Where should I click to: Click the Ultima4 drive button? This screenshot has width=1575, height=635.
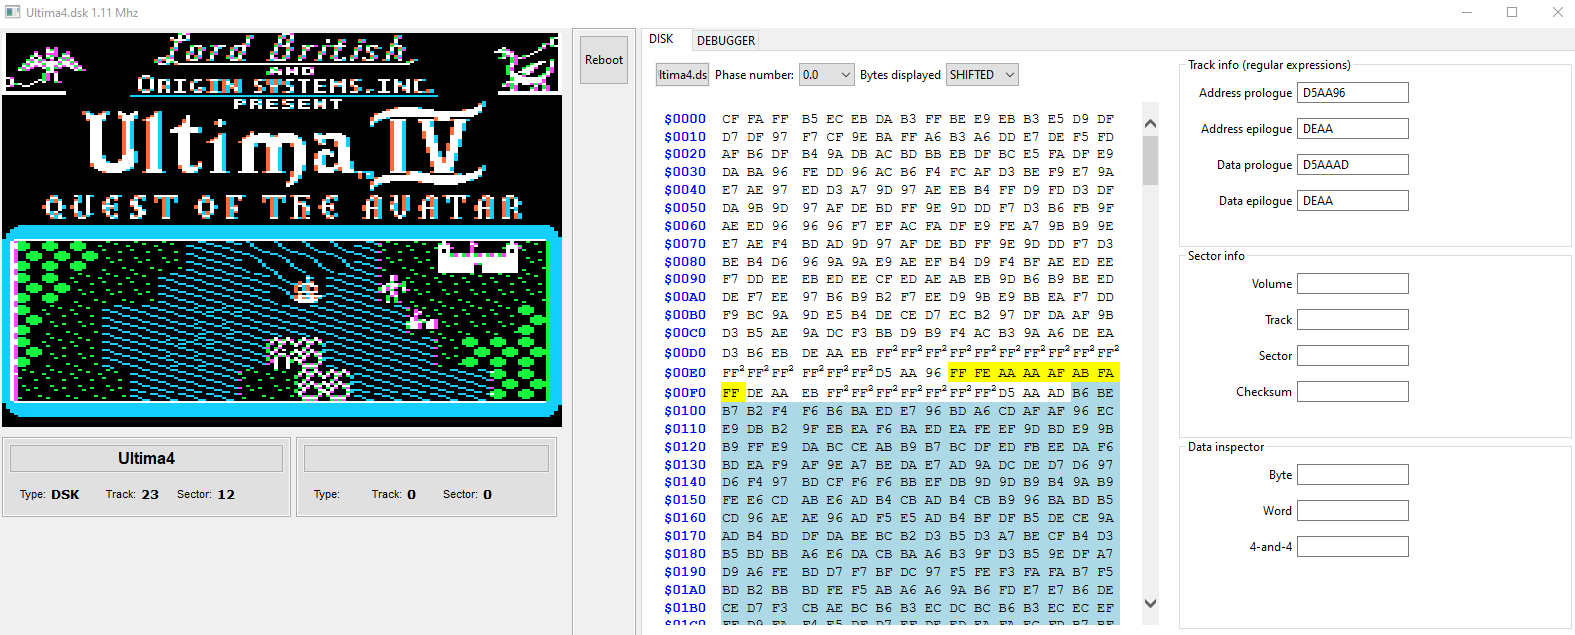click(146, 459)
